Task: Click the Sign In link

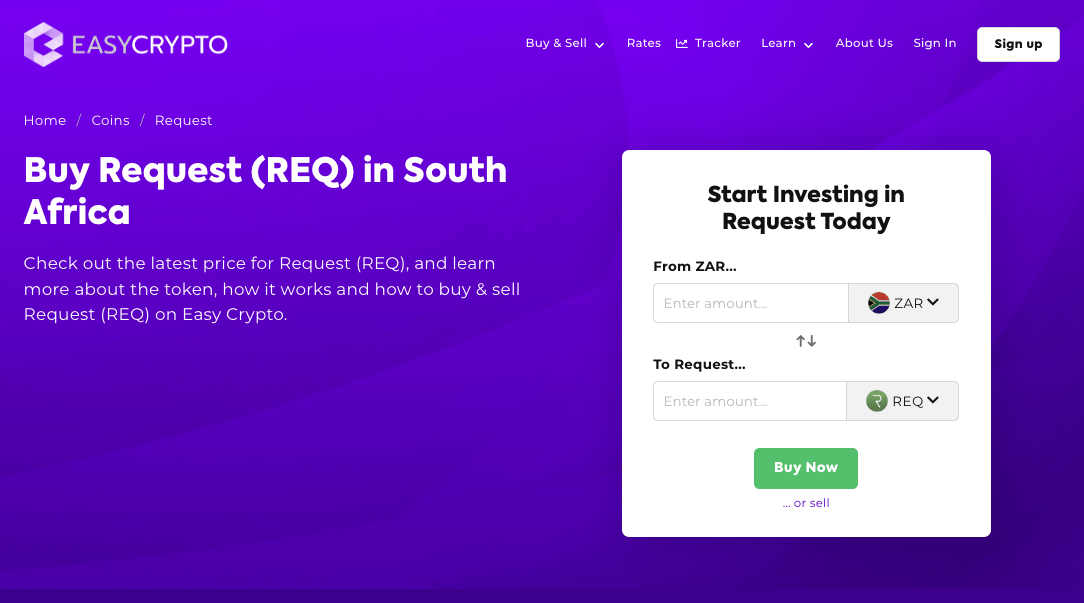Action: point(934,44)
